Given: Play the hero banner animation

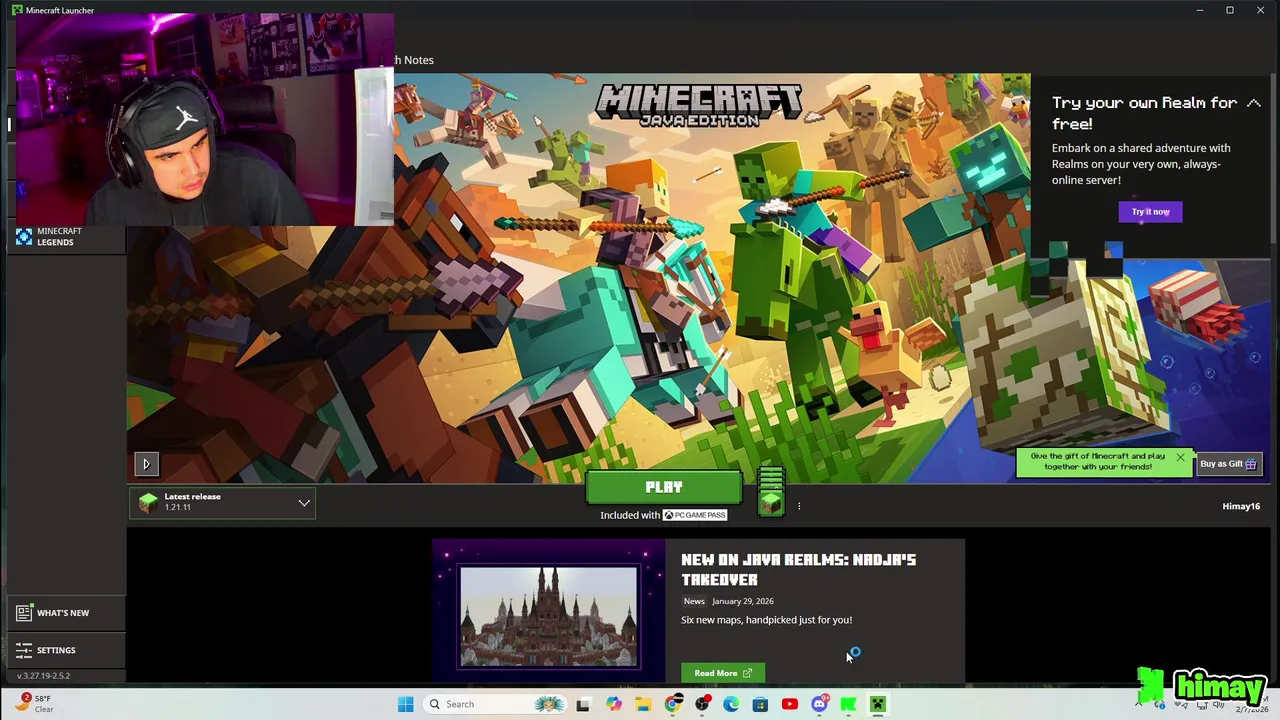Looking at the screenshot, I should click(x=146, y=464).
